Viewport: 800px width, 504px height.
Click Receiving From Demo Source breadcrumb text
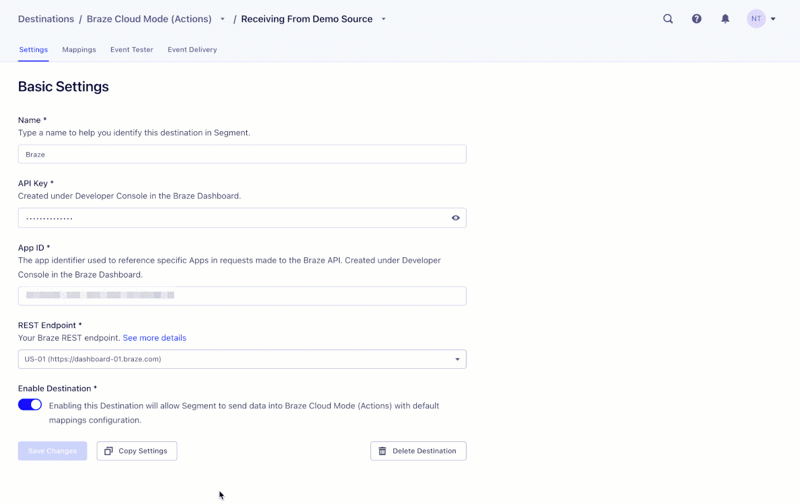[x=307, y=19]
